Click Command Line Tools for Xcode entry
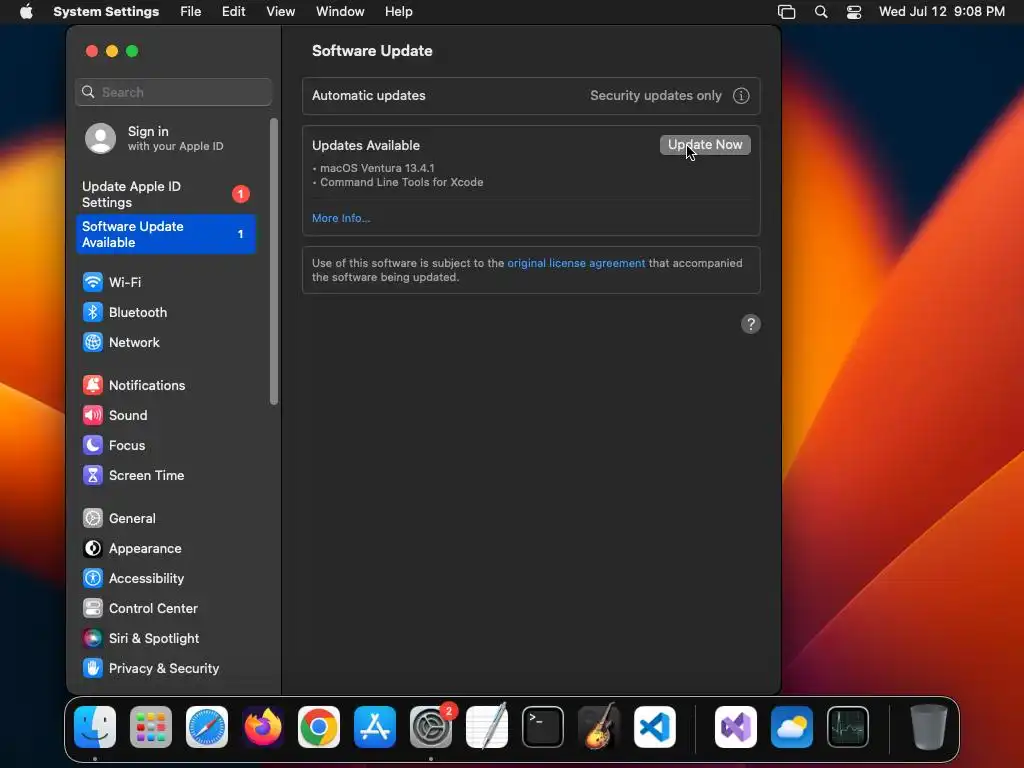The height and width of the screenshot is (768, 1024). click(x=402, y=182)
